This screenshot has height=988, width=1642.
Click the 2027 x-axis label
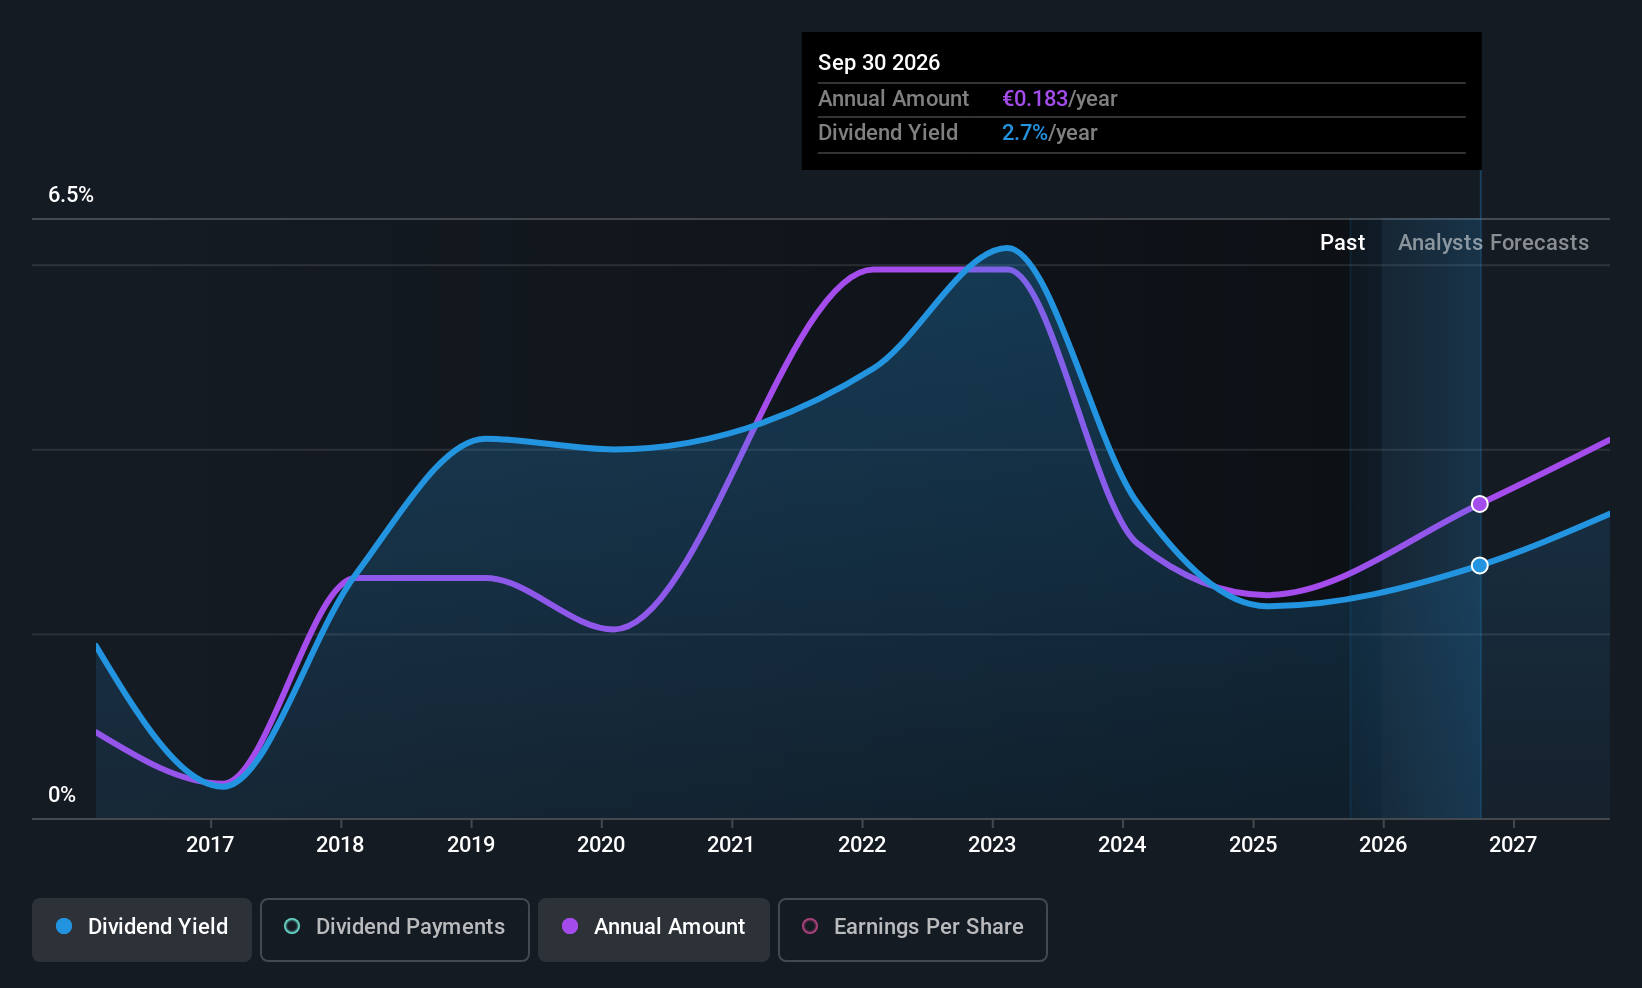point(1513,845)
